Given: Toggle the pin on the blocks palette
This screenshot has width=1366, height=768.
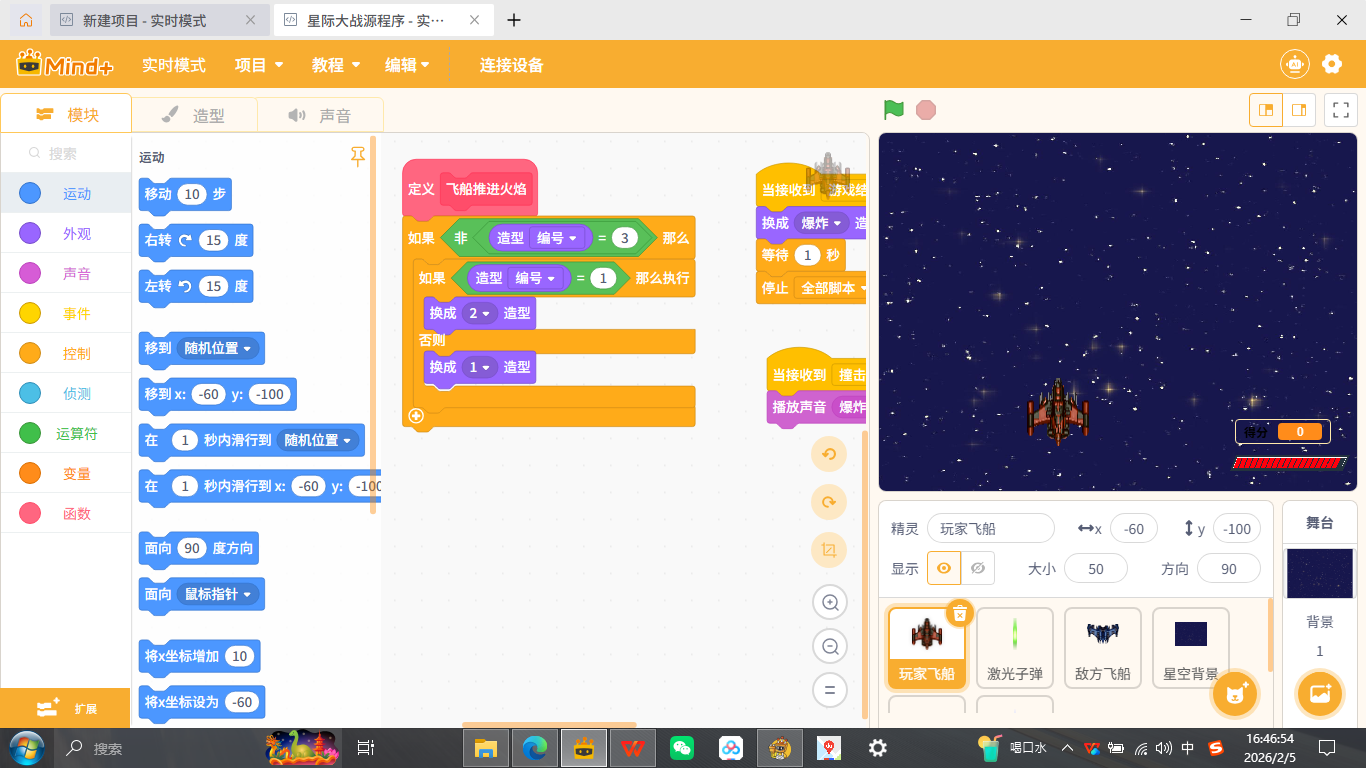Looking at the screenshot, I should pos(358,156).
